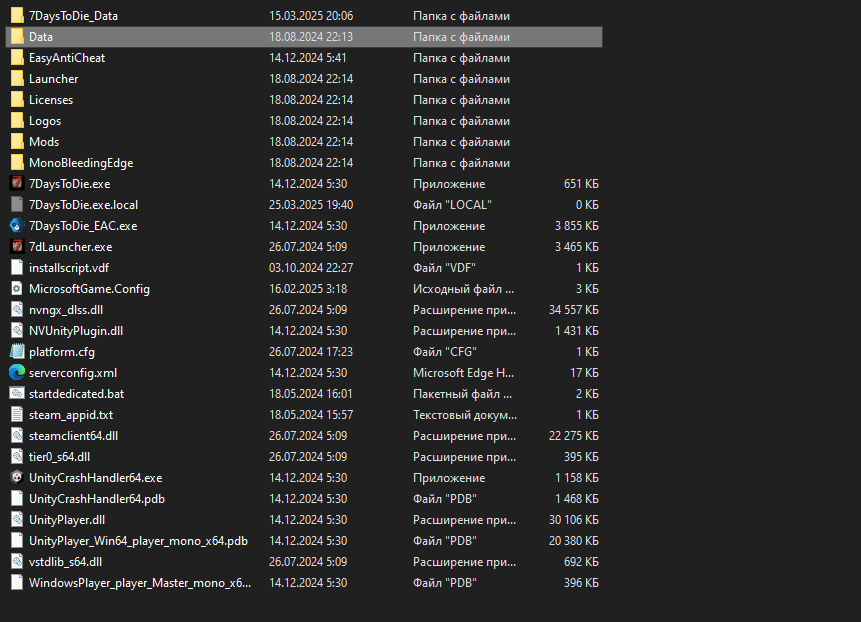Select the platform.cfg file name
861x622 pixels.
[x=62, y=352]
